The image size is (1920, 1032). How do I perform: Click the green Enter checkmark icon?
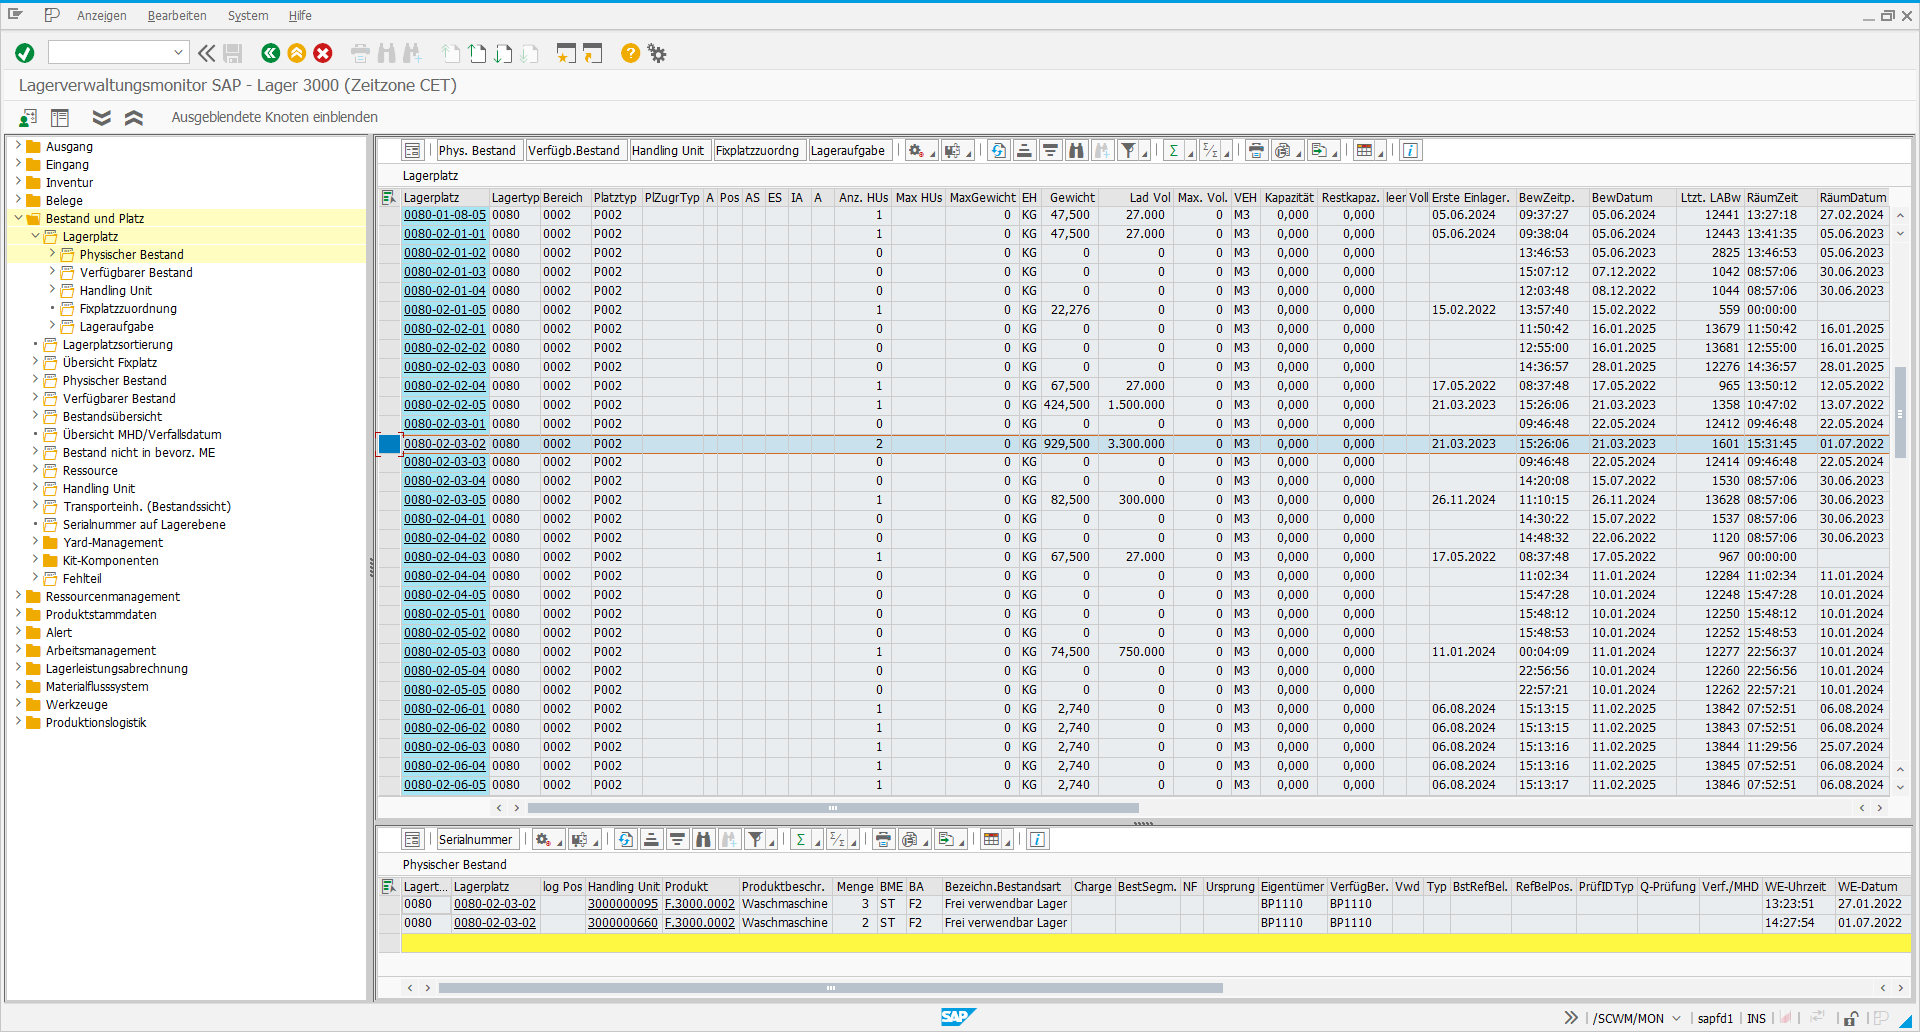(25, 53)
